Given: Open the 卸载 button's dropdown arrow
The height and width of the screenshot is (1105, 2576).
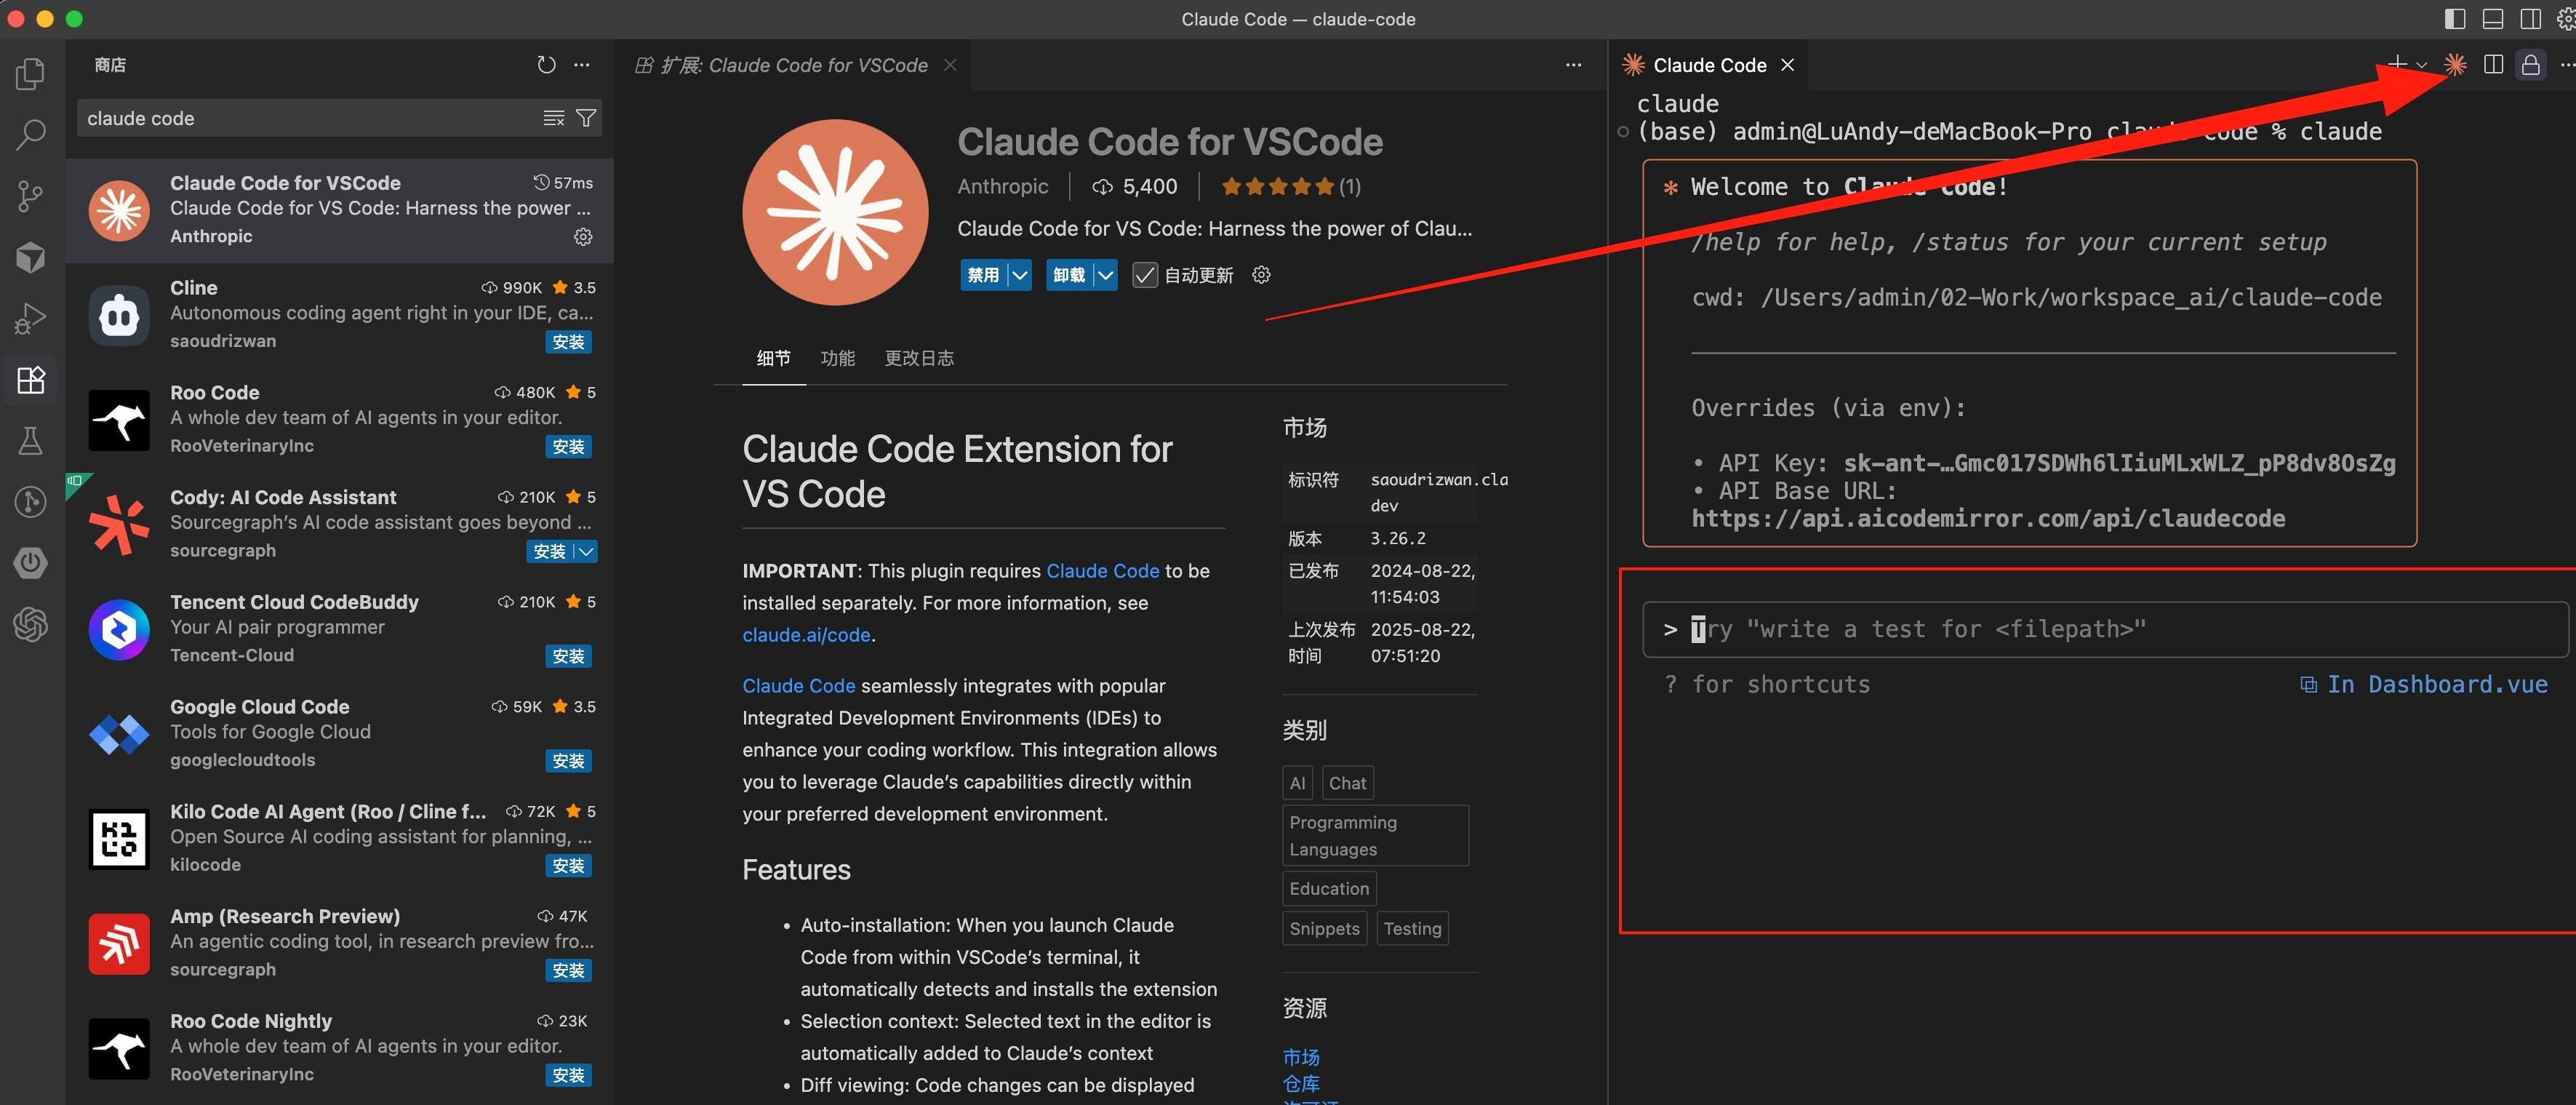Looking at the screenshot, I should [x=1105, y=274].
